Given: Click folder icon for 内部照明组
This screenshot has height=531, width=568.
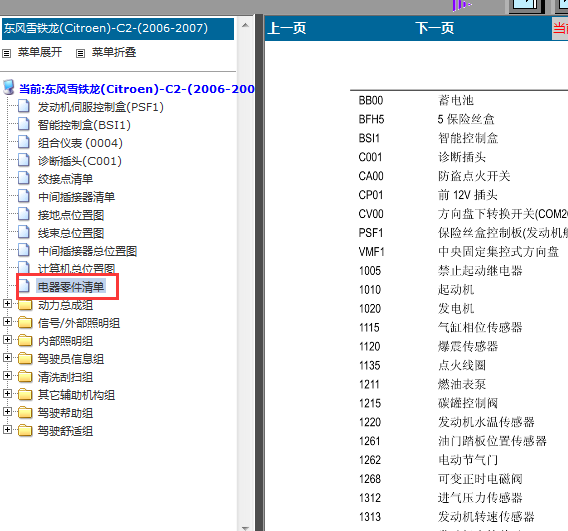Looking at the screenshot, I should [x=25, y=340].
